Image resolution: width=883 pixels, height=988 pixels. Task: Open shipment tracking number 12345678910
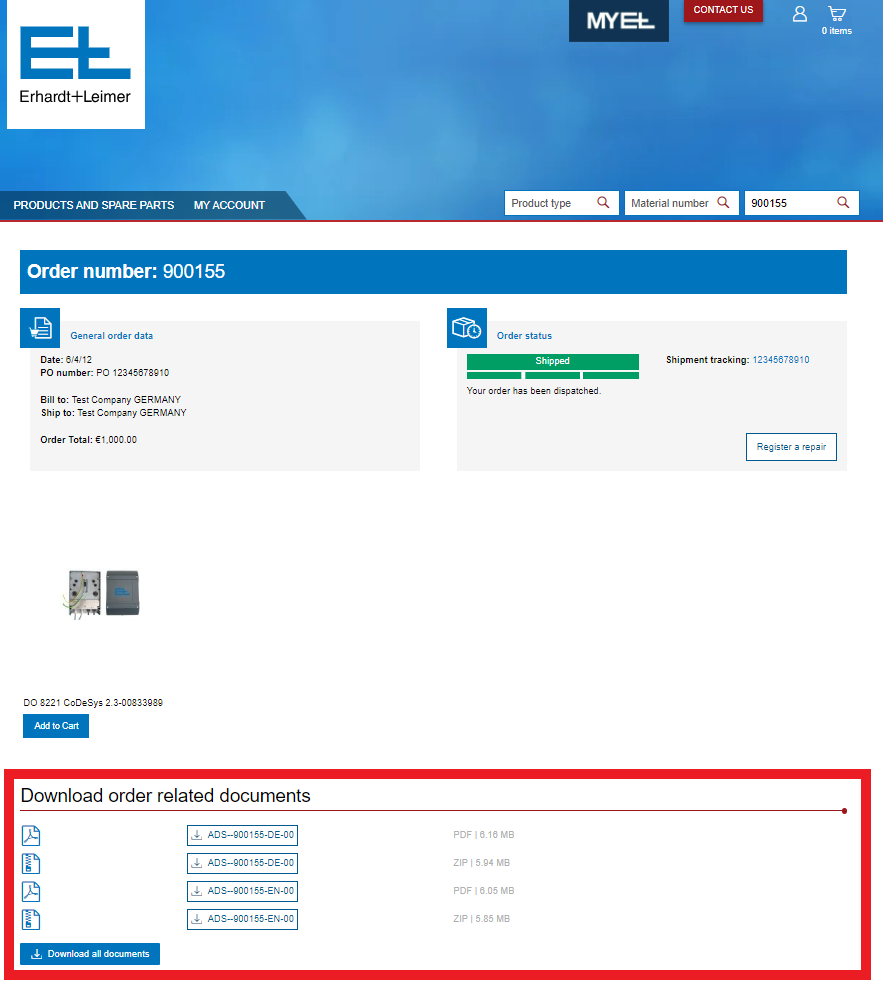pyautogui.click(x=780, y=360)
